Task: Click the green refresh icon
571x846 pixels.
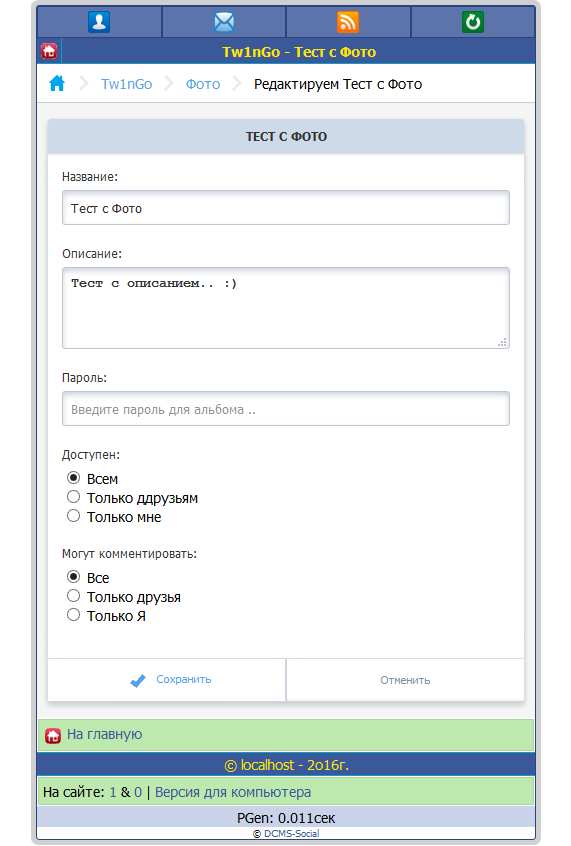Action: pyautogui.click(x=473, y=22)
